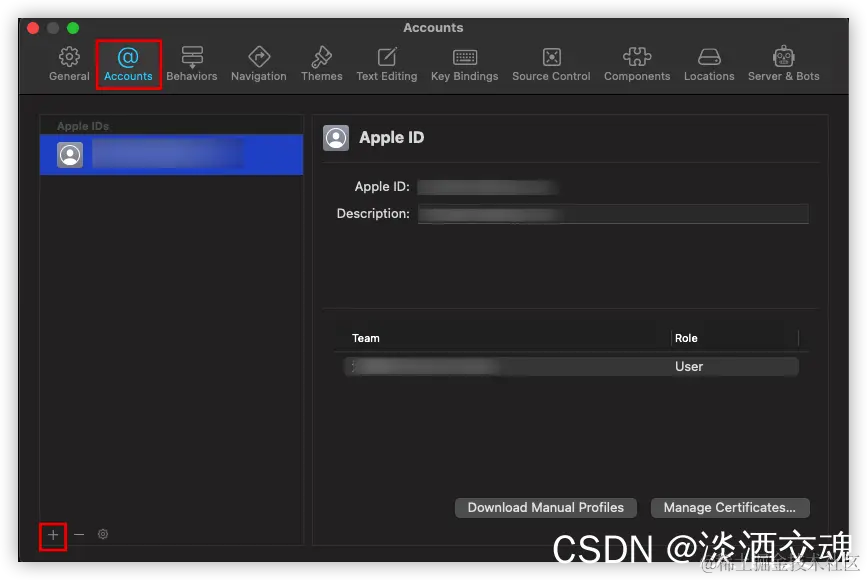
Task: Click Download Manual Profiles button
Action: [x=546, y=508]
